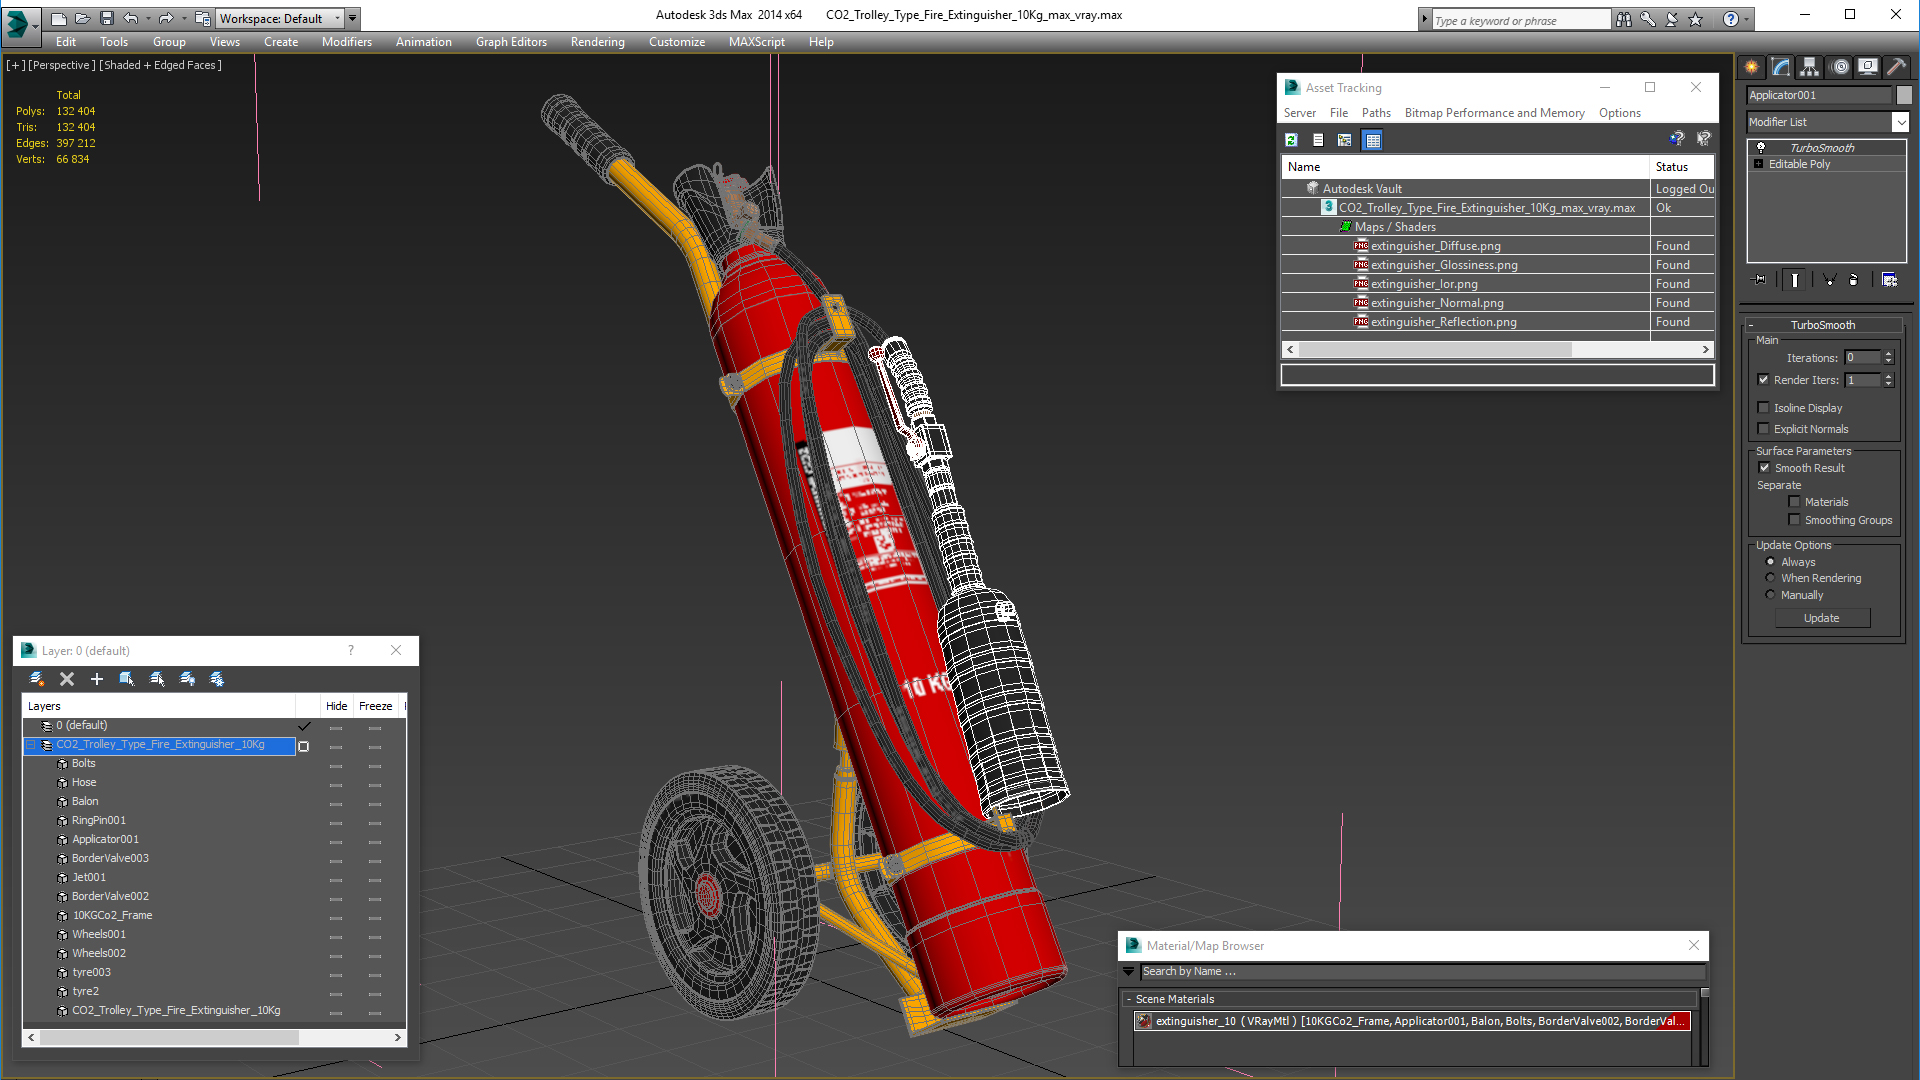This screenshot has width=1920, height=1080.
Task: Open the Create command panel tab
Action: [x=1752, y=67]
